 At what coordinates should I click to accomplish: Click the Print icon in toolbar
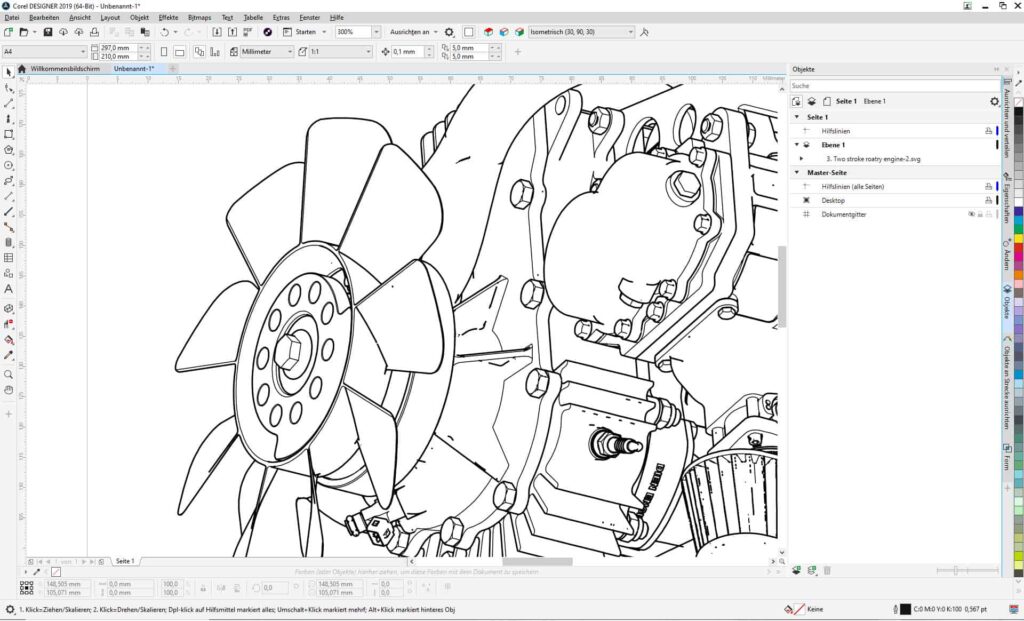click(94, 32)
